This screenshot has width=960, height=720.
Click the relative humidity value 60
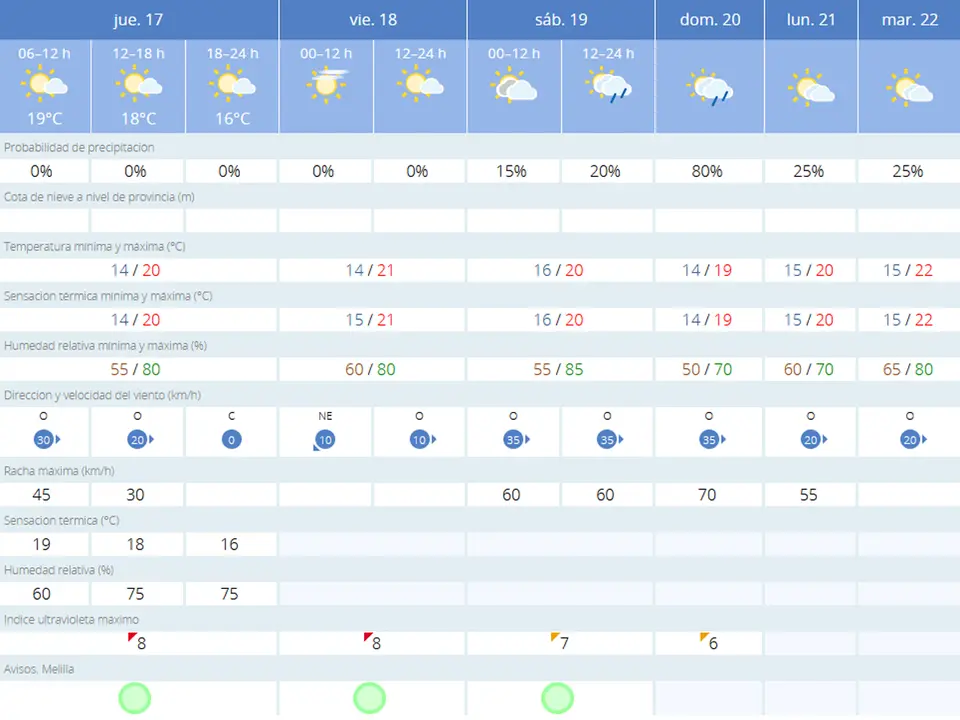point(42,594)
